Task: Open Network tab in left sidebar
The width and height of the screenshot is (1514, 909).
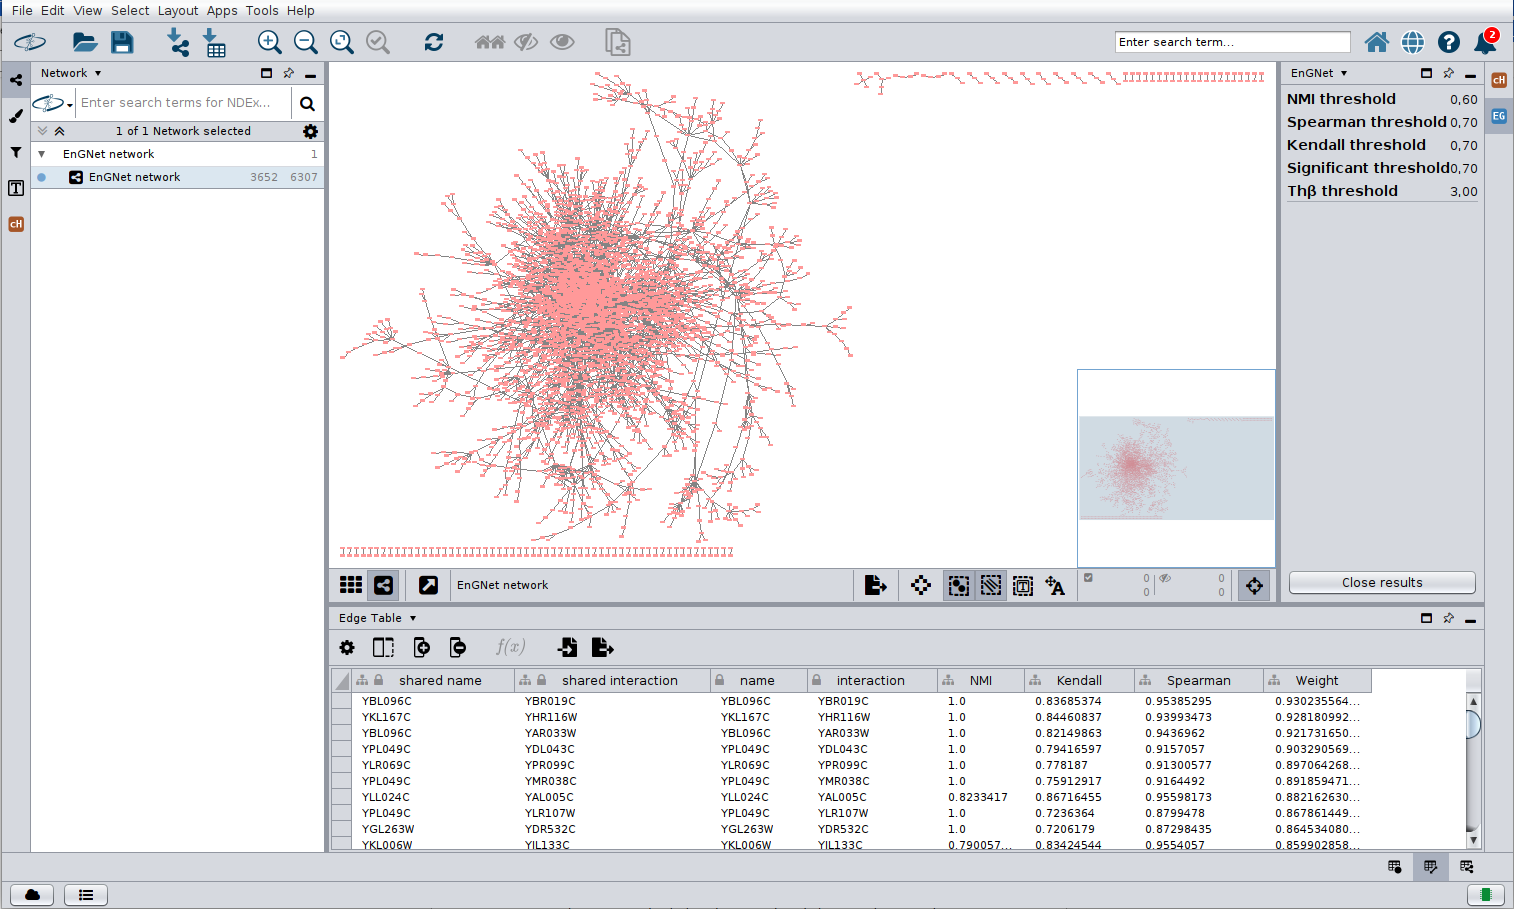Action: pos(16,80)
